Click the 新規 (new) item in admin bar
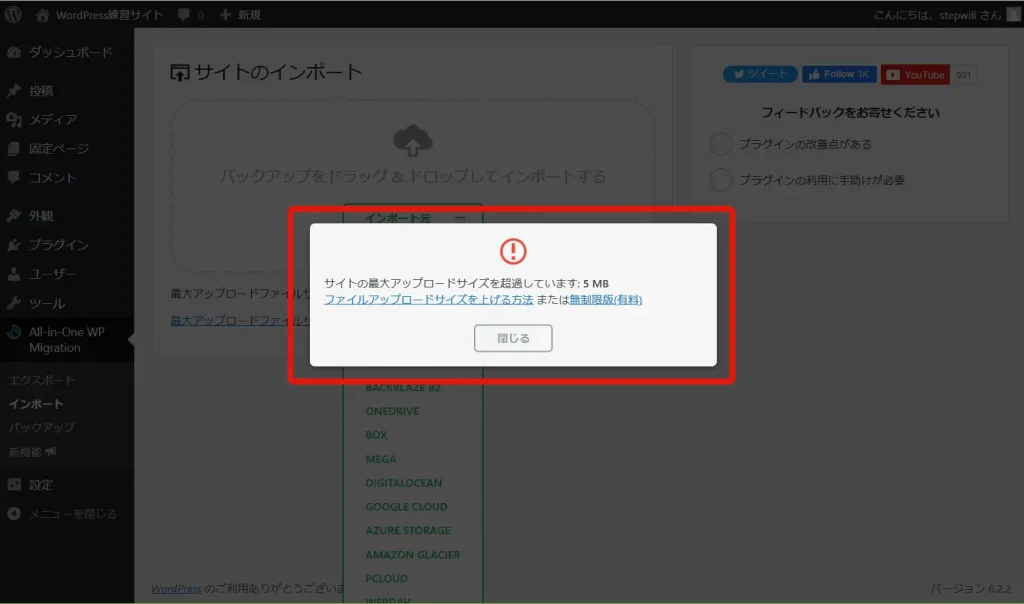The height and width of the screenshot is (604, 1024). point(240,14)
